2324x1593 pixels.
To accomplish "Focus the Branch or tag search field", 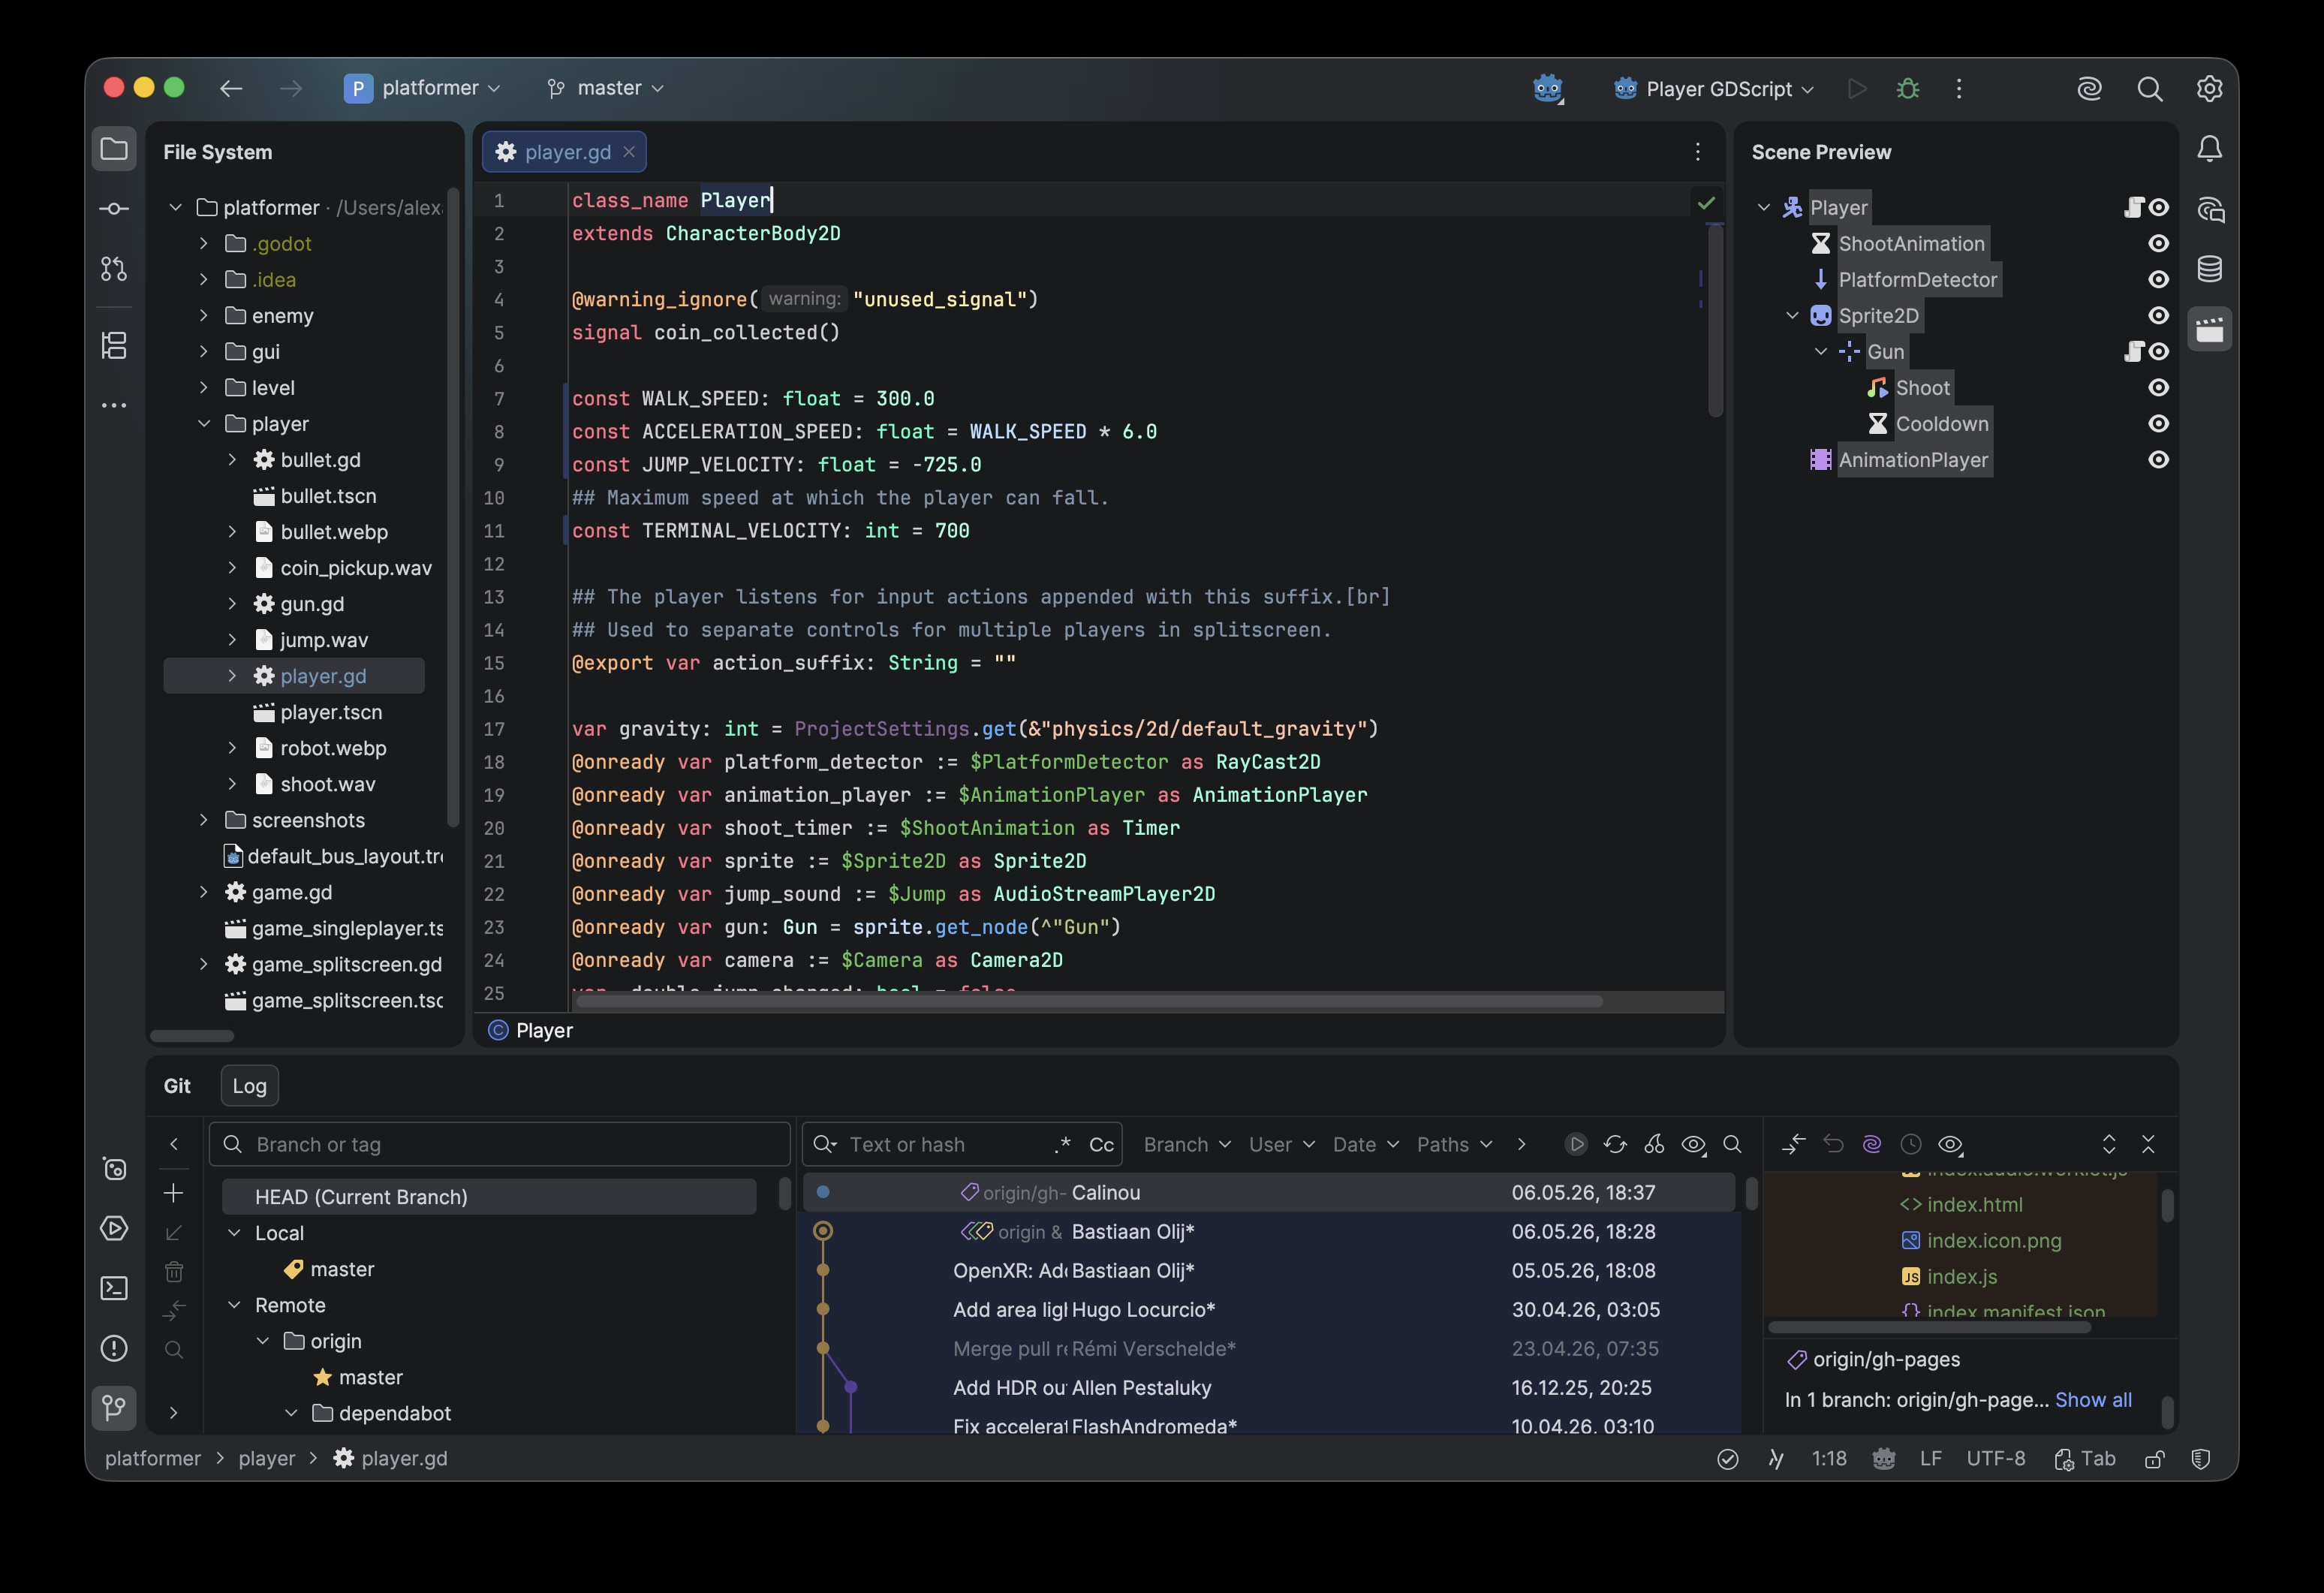I will (499, 1144).
